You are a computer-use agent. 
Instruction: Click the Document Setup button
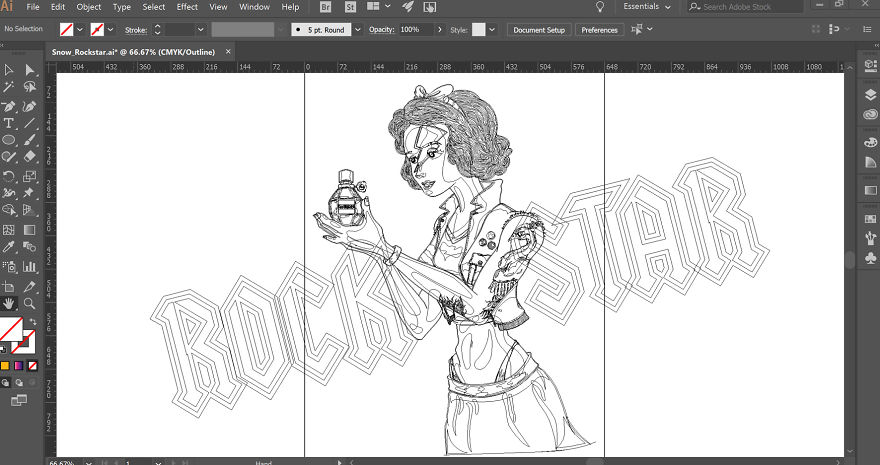[539, 30]
